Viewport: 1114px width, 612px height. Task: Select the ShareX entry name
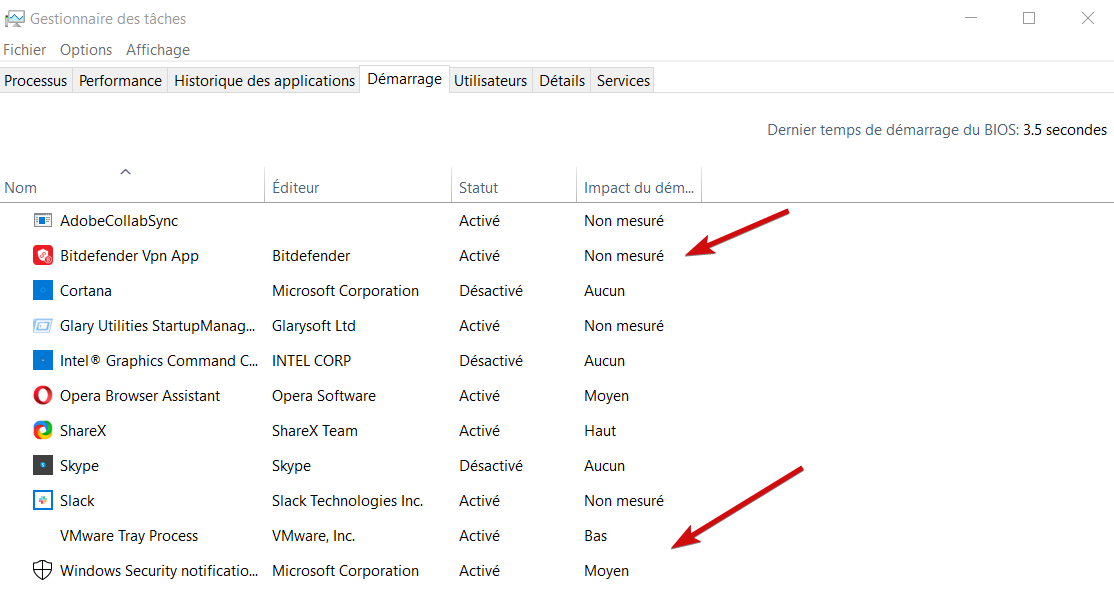[82, 430]
